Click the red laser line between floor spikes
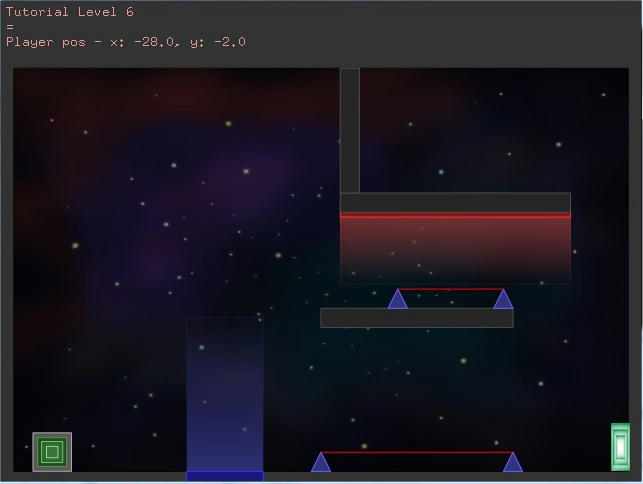 tap(417, 452)
